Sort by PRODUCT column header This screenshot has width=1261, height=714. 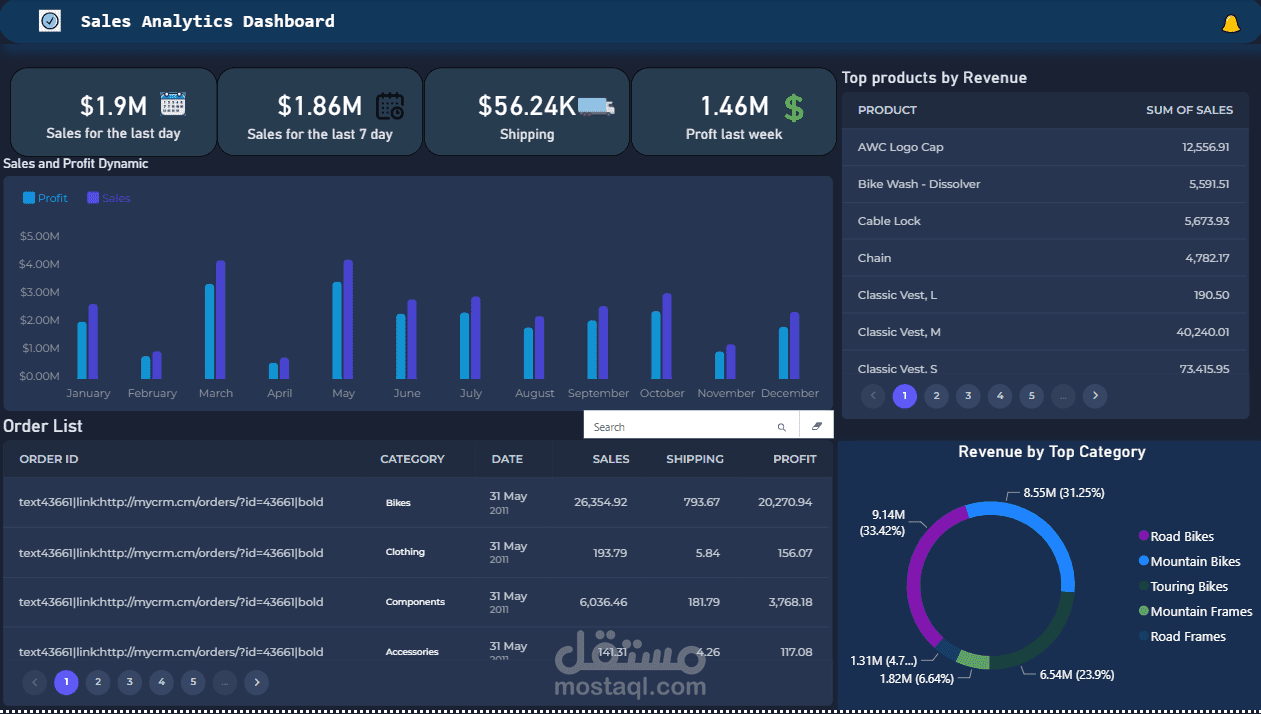(x=887, y=110)
